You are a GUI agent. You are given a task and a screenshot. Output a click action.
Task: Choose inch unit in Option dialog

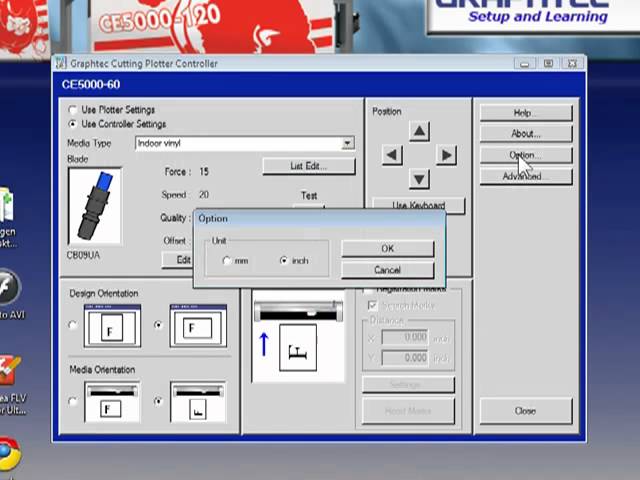(x=284, y=260)
